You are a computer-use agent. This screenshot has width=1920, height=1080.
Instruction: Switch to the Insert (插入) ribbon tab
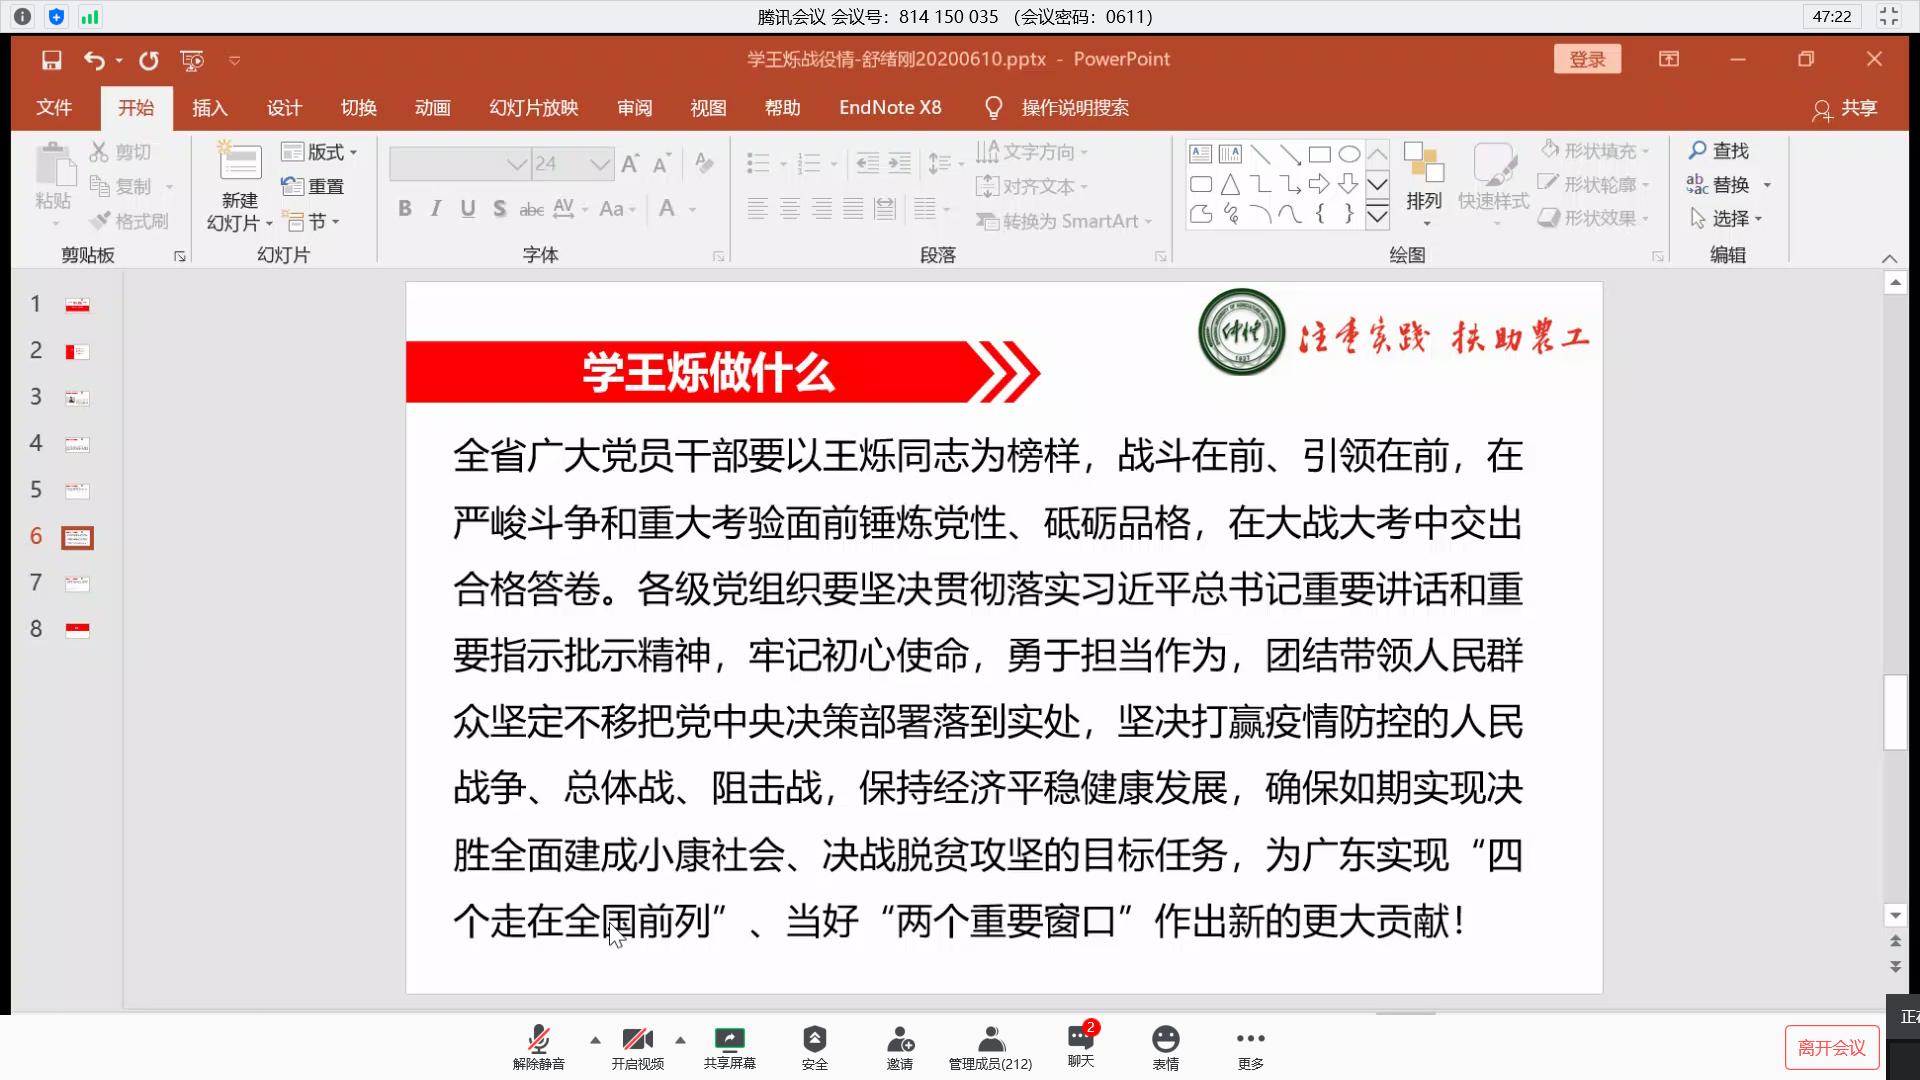(x=209, y=108)
